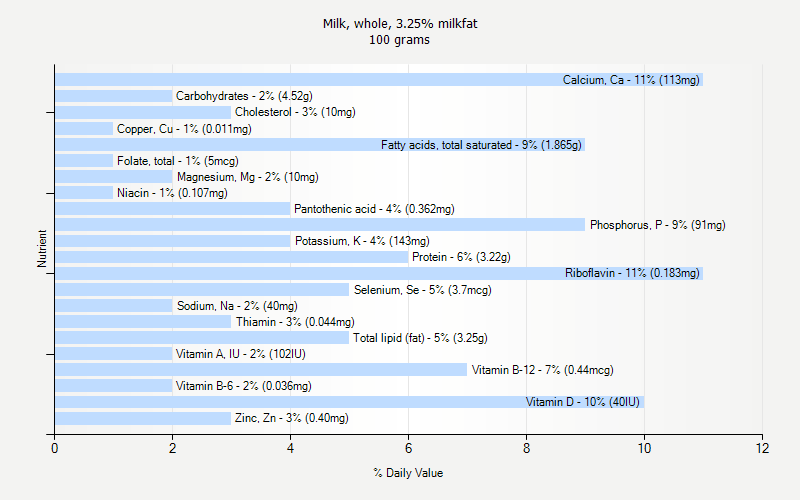Select the 'Carbohydrates - 2% (4.52g)' label
800x500 pixels.
[x=244, y=96]
